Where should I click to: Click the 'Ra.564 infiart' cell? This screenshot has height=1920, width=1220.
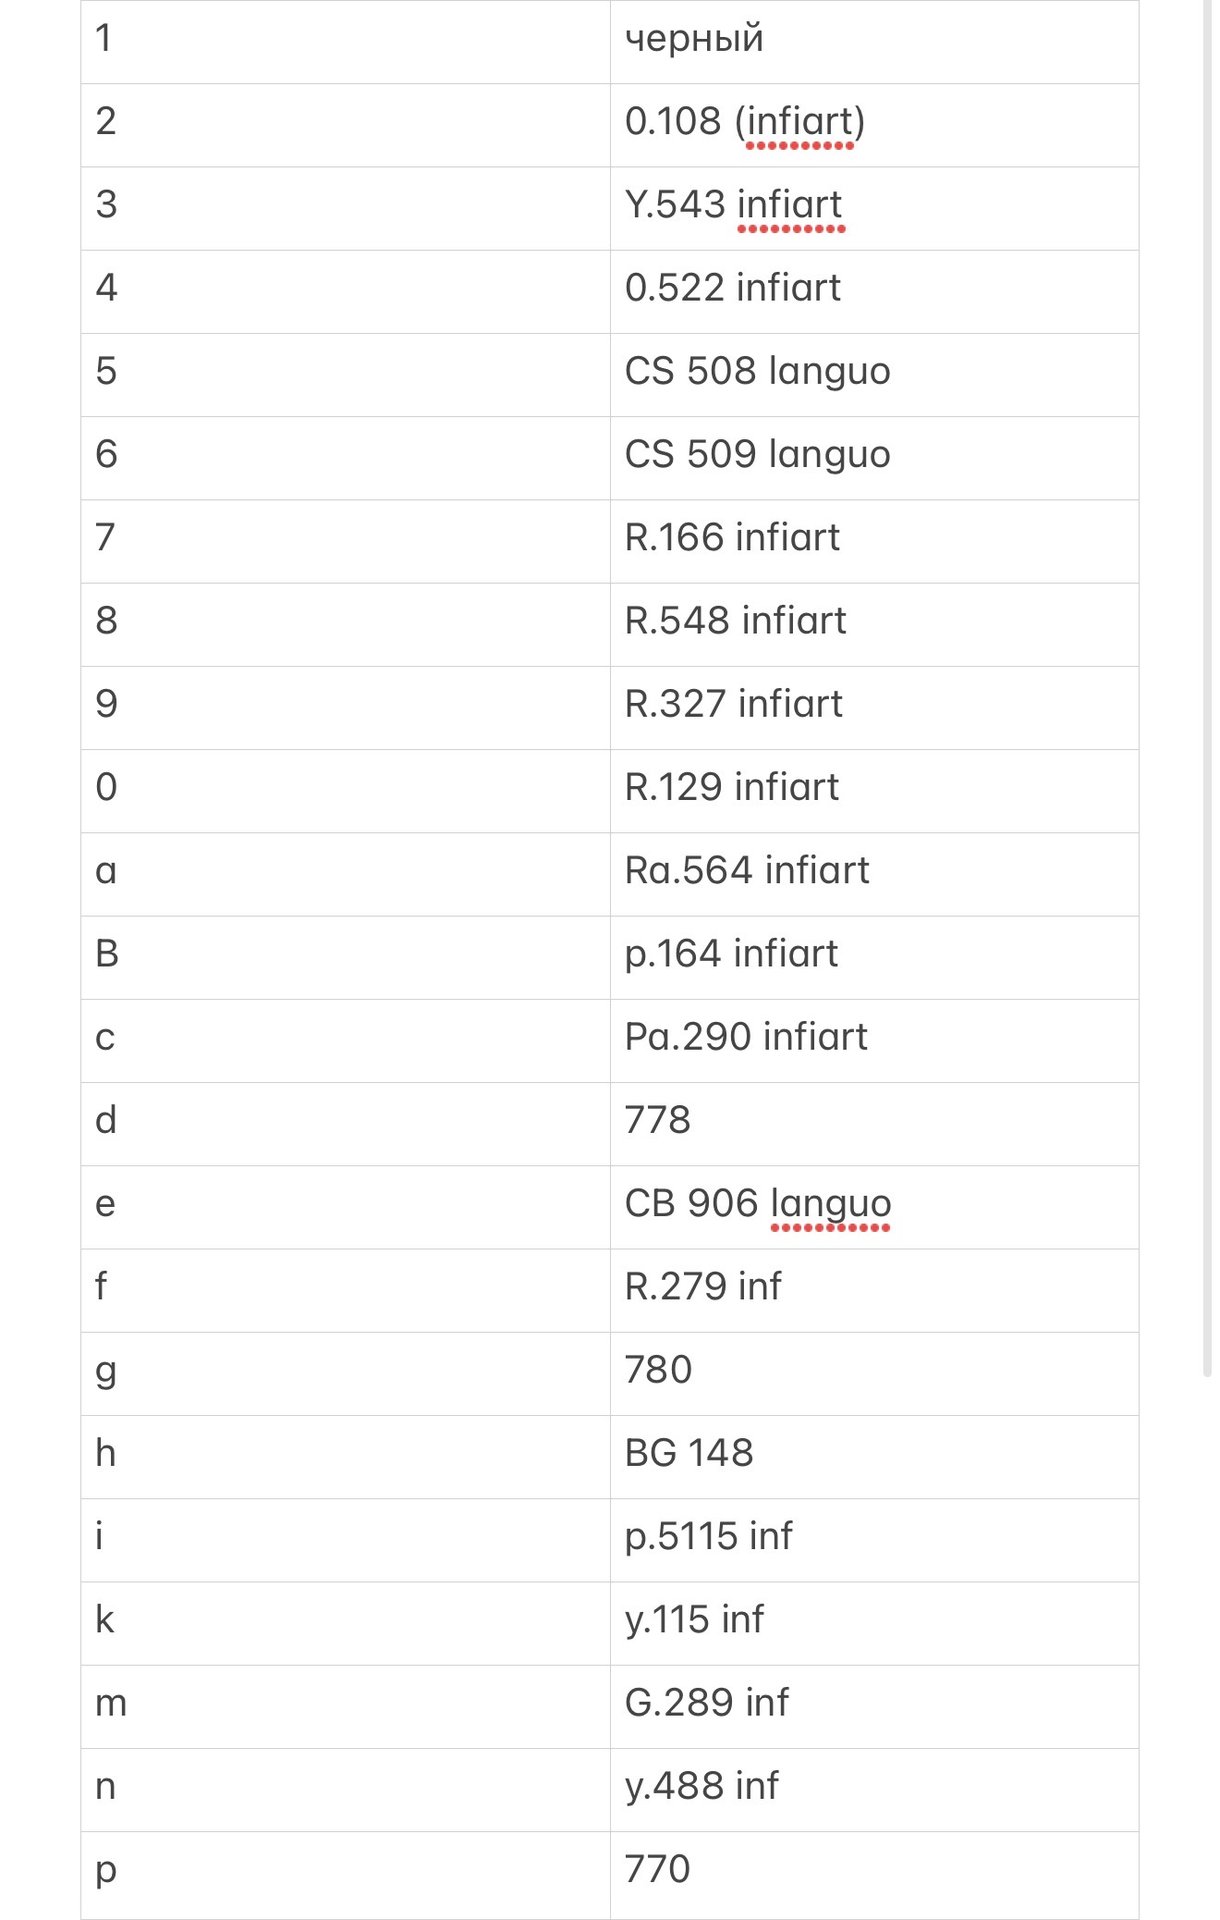pos(874,874)
